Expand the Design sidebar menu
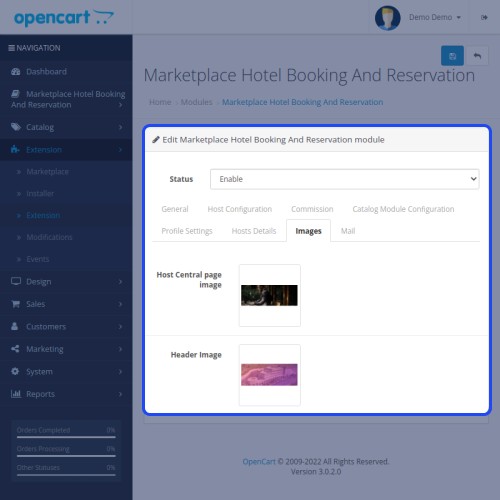Image resolution: width=500 pixels, height=500 pixels. click(66, 282)
